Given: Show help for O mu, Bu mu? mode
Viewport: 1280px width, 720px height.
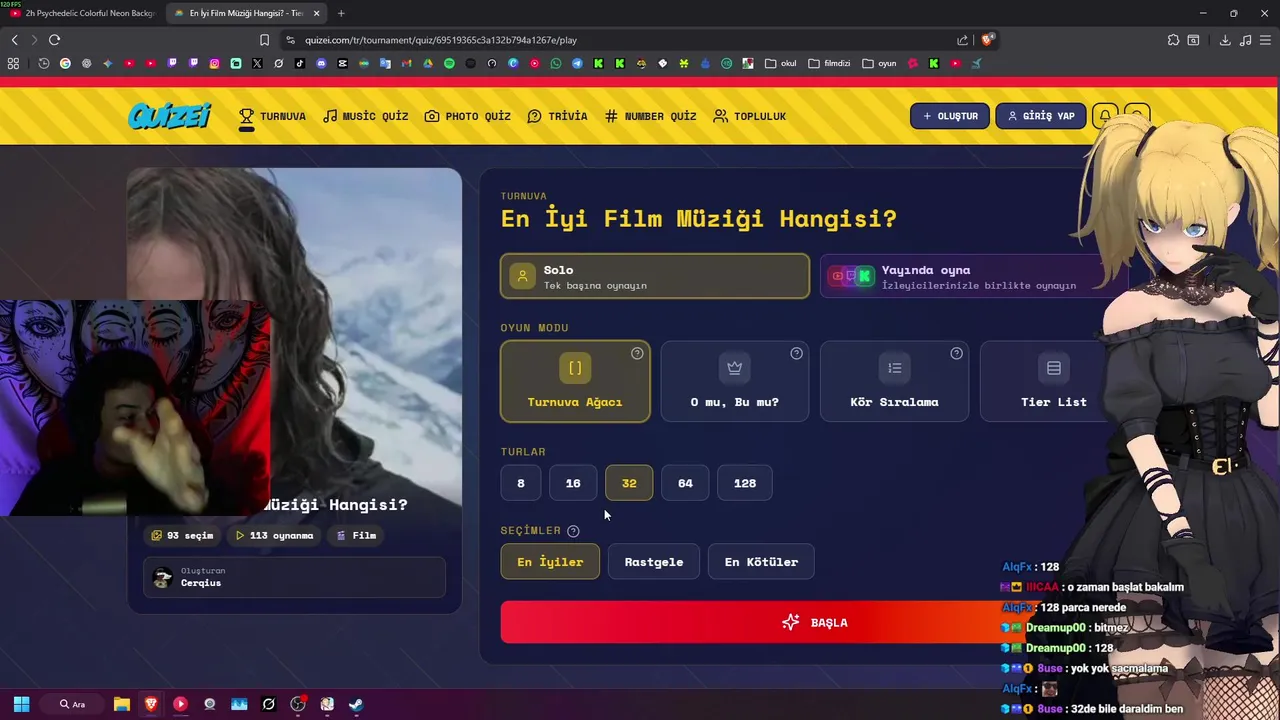Looking at the screenshot, I should pos(796,353).
